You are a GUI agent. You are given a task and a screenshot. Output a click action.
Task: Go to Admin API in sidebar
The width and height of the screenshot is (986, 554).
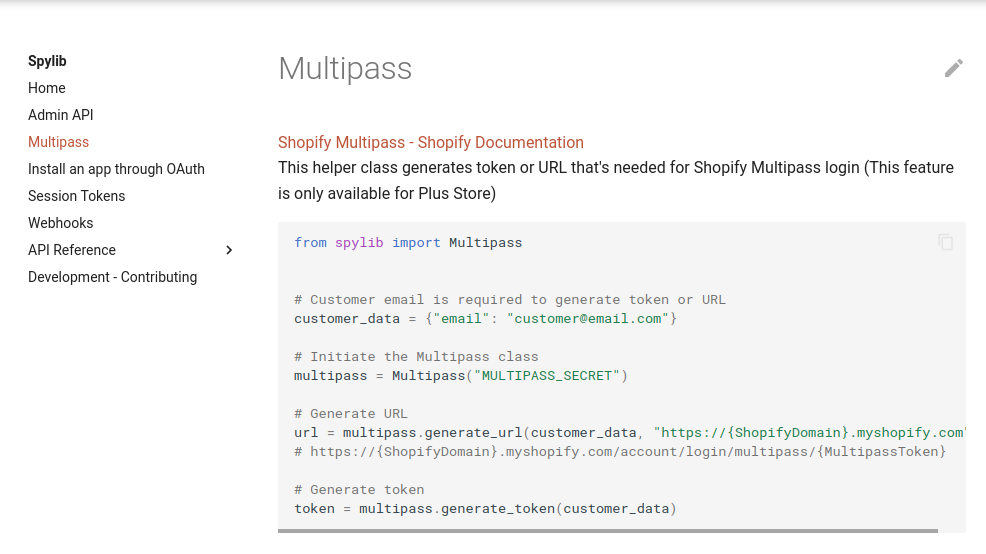point(60,115)
